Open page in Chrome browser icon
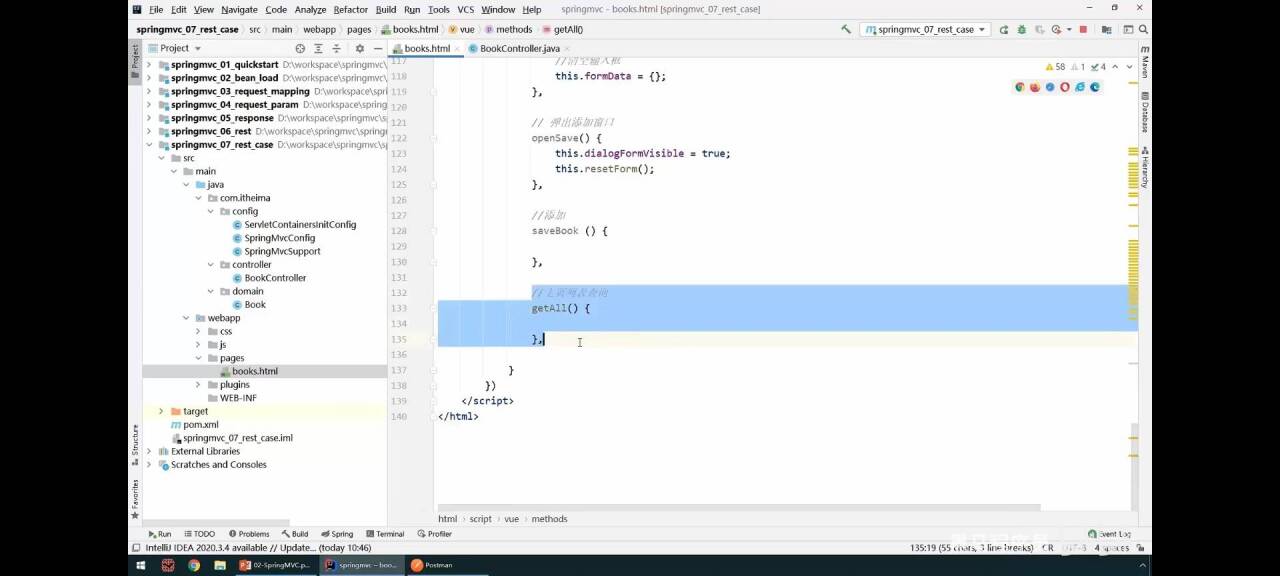The width and height of the screenshot is (1280, 576). click(x=1020, y=87)
